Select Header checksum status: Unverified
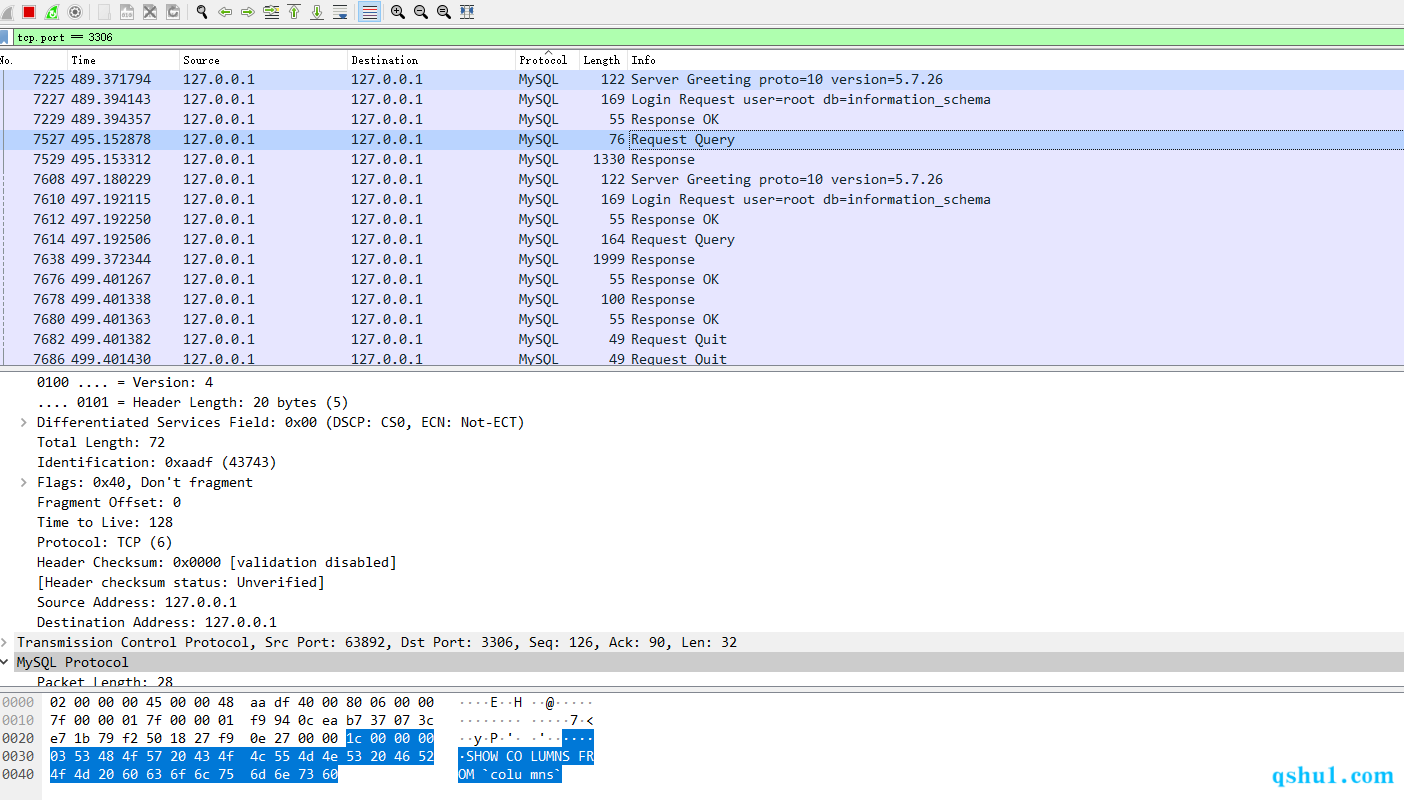Screen dimensions: 1404x800 coord(181,582)
